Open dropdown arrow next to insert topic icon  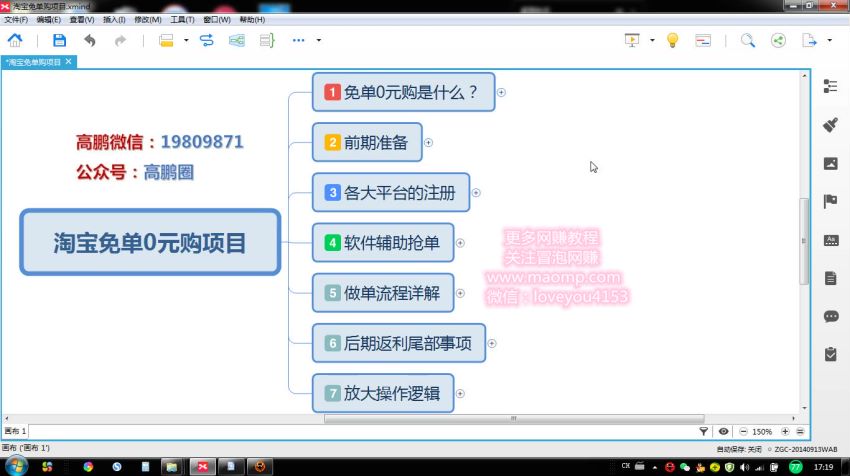coord(186,40)
